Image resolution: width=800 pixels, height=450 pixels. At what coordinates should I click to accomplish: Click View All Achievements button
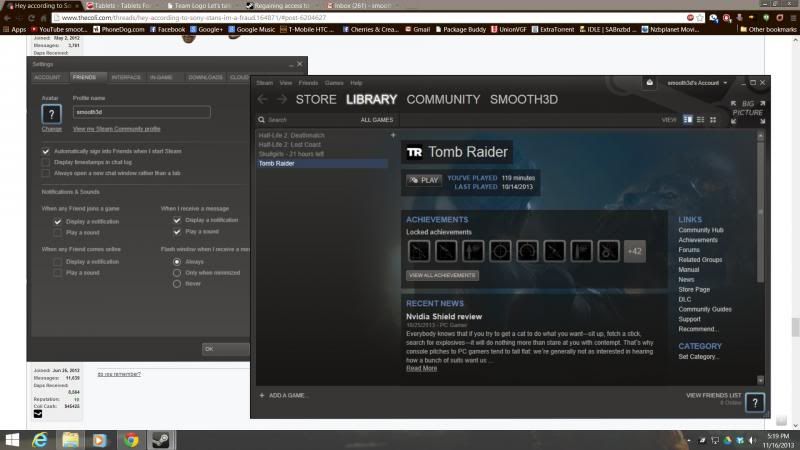point(442,276)
